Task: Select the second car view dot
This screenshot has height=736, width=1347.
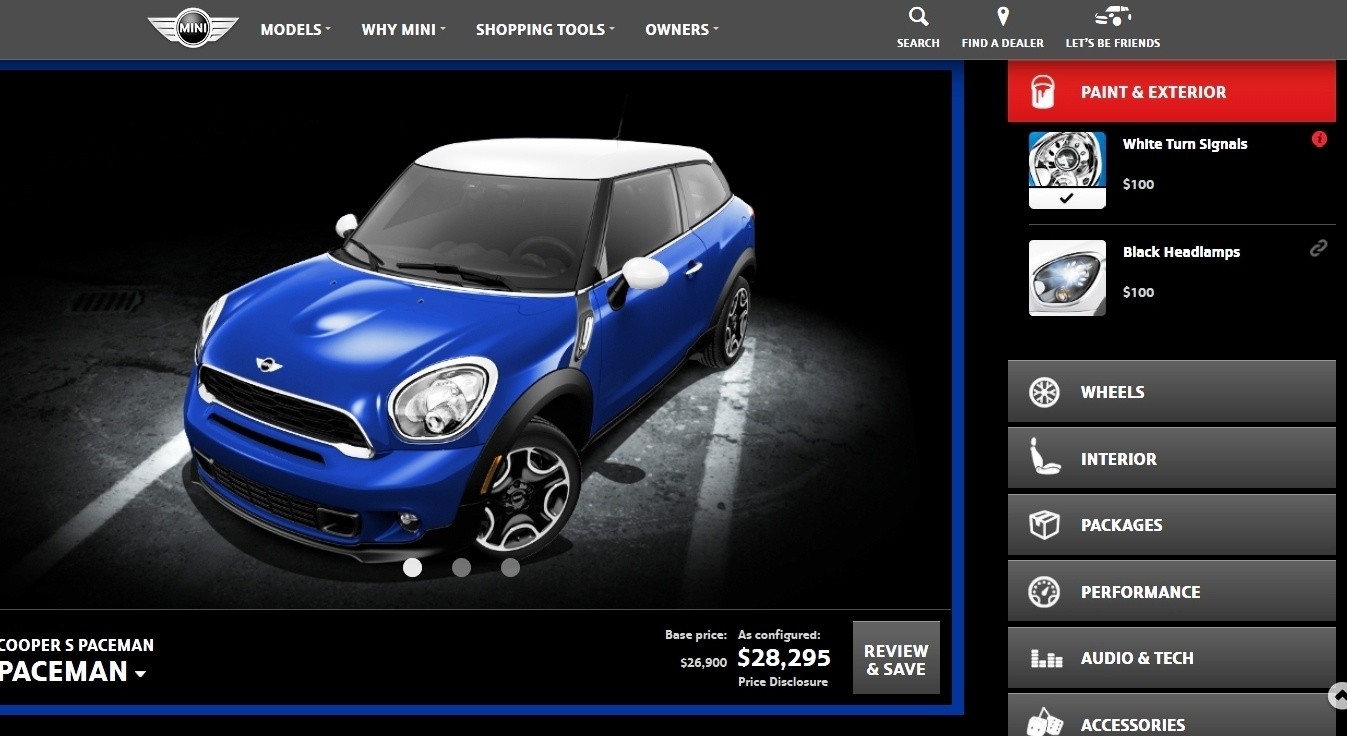Action: pyautogui.click(x=461, y=568)
